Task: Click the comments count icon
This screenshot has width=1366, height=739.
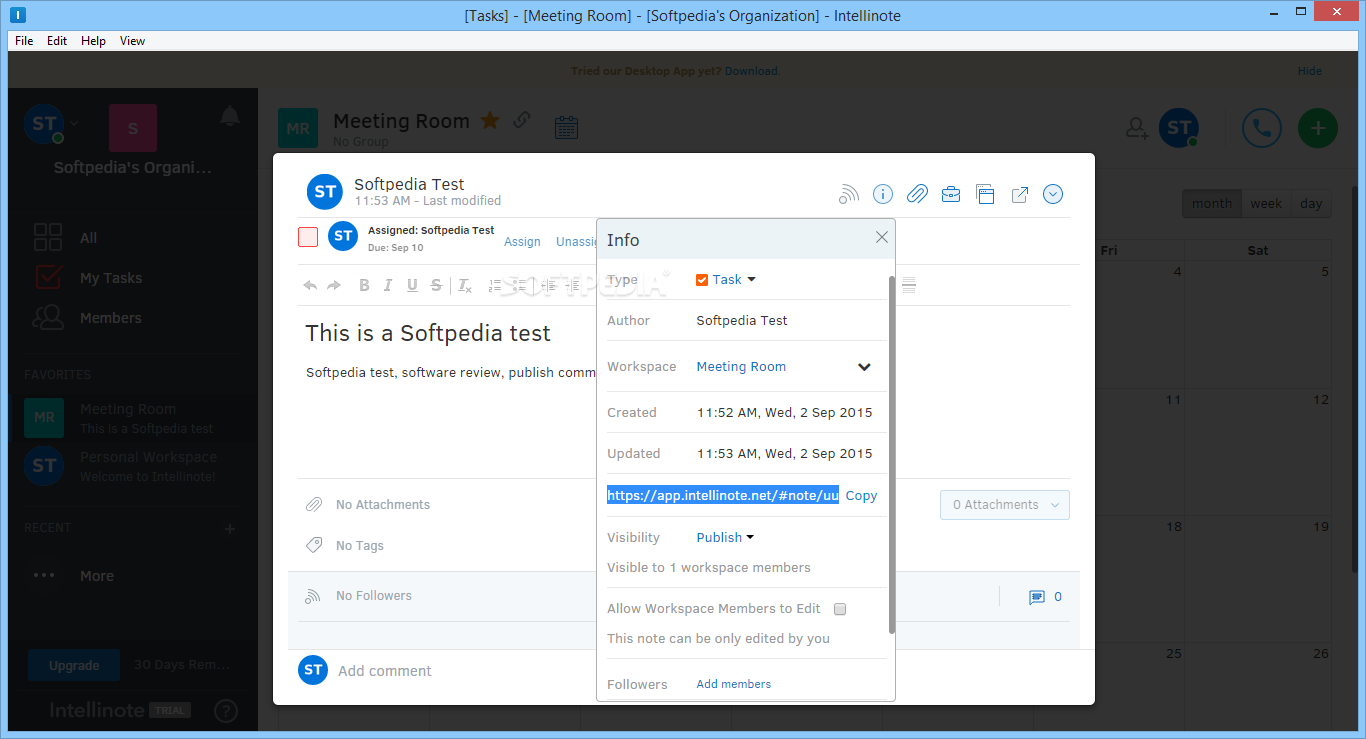Action: point(1037,597)
